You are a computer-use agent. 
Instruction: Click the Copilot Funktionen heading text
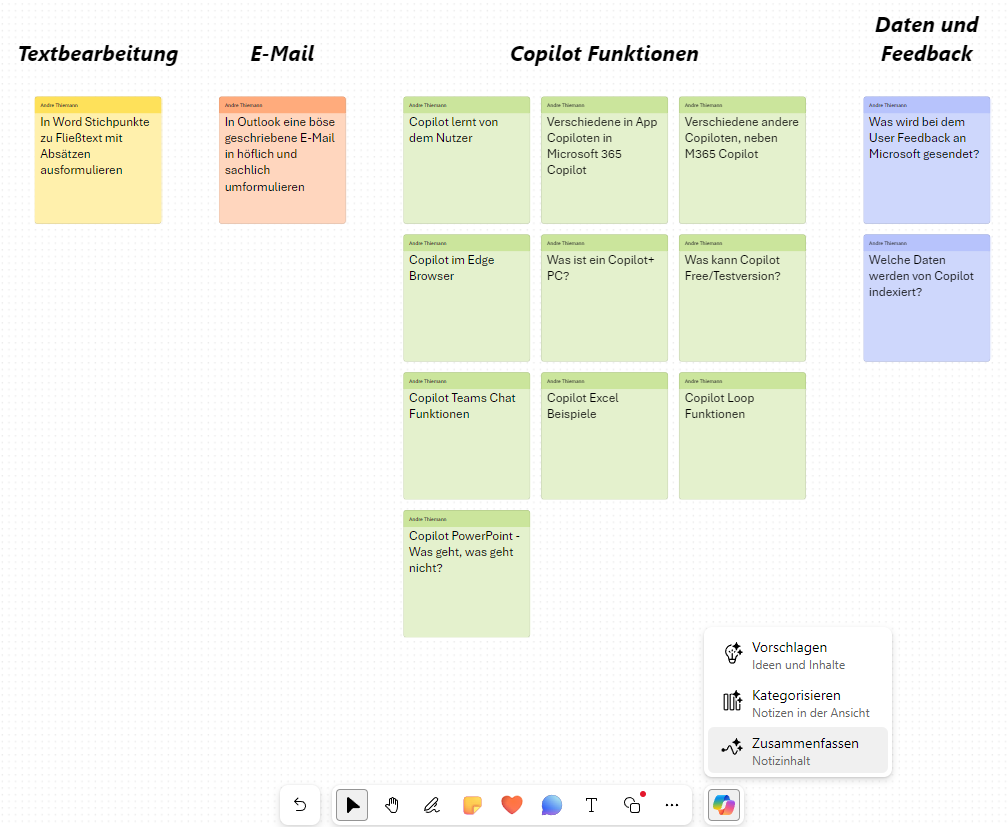pyautogui.click(x=604, y=54)
